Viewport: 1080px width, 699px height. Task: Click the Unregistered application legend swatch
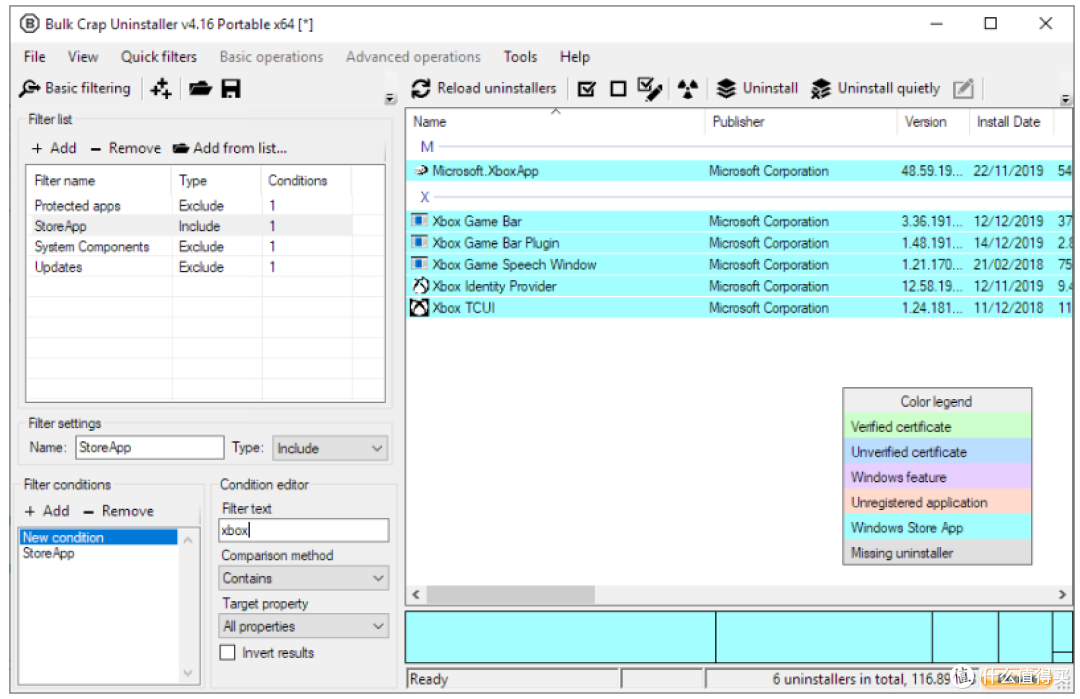tap(937, 502)
